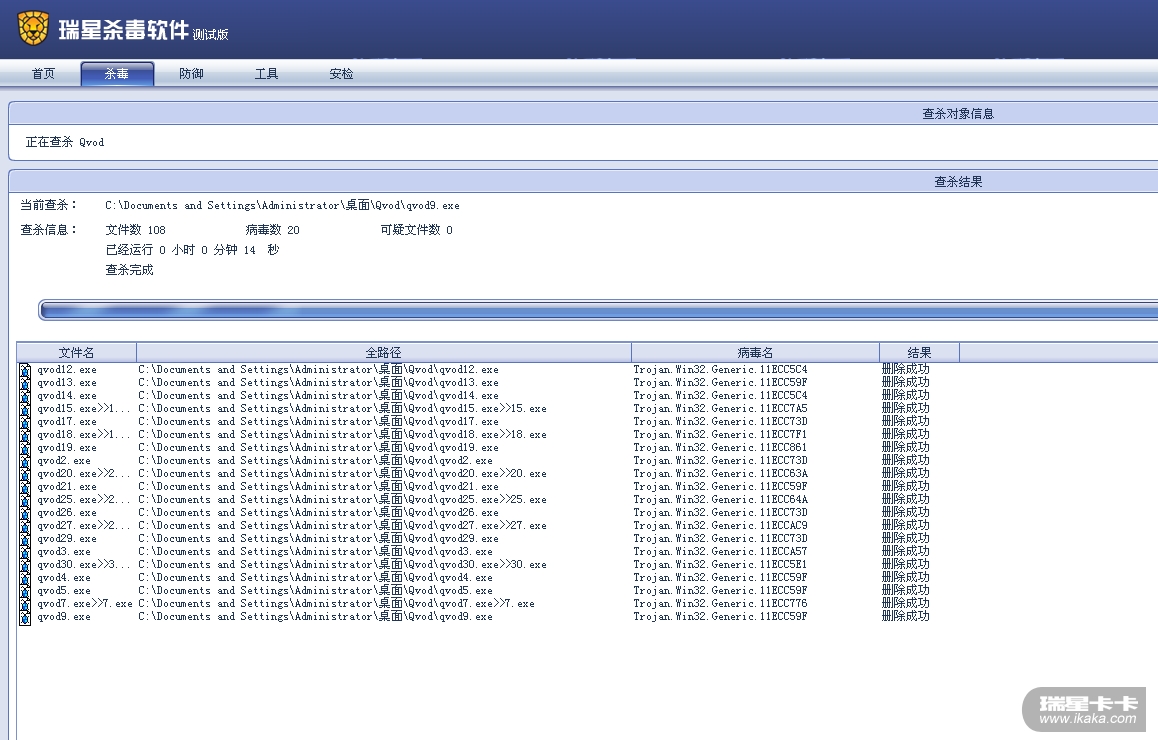Click virus name Trojan.Win32.Generic.11ECC64A
This screenshot has height=740, width=1158.
[720, 500]
